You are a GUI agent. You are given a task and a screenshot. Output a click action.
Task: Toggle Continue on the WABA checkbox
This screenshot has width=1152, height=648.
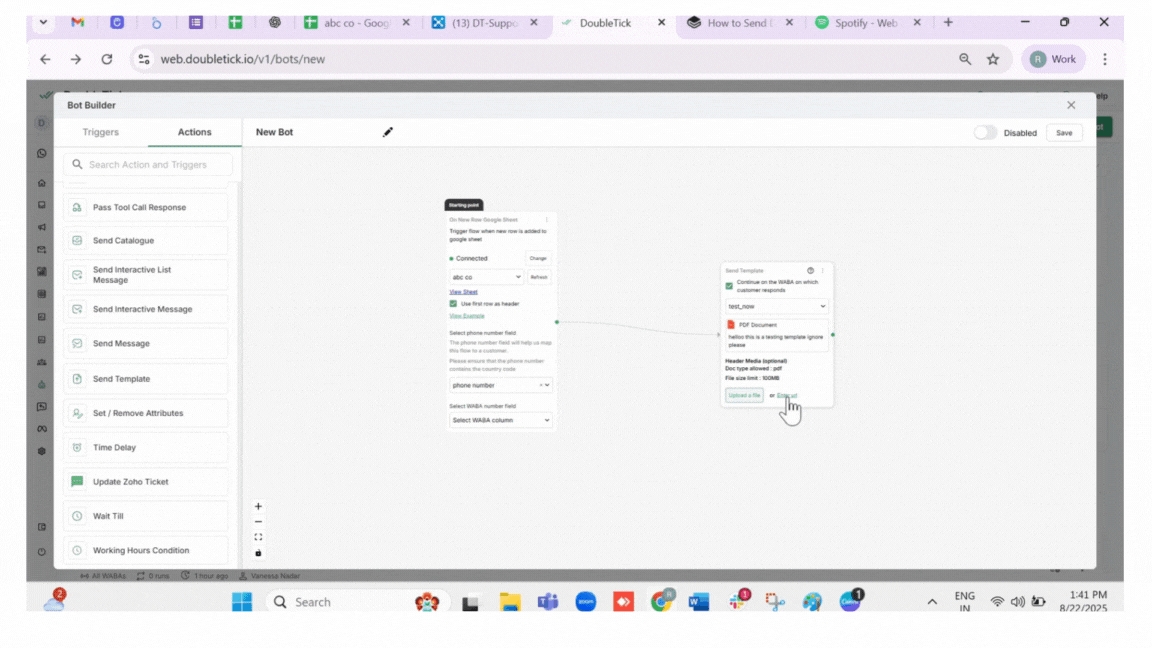click(729, 286)
